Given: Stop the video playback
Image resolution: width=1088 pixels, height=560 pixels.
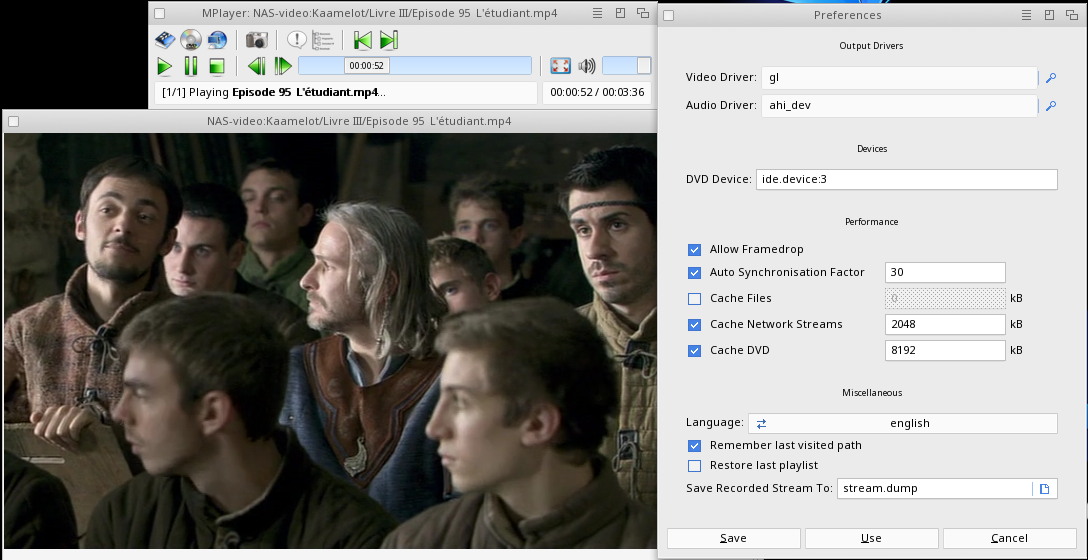Looking at the screenshot, I should [x=217, y=66].
